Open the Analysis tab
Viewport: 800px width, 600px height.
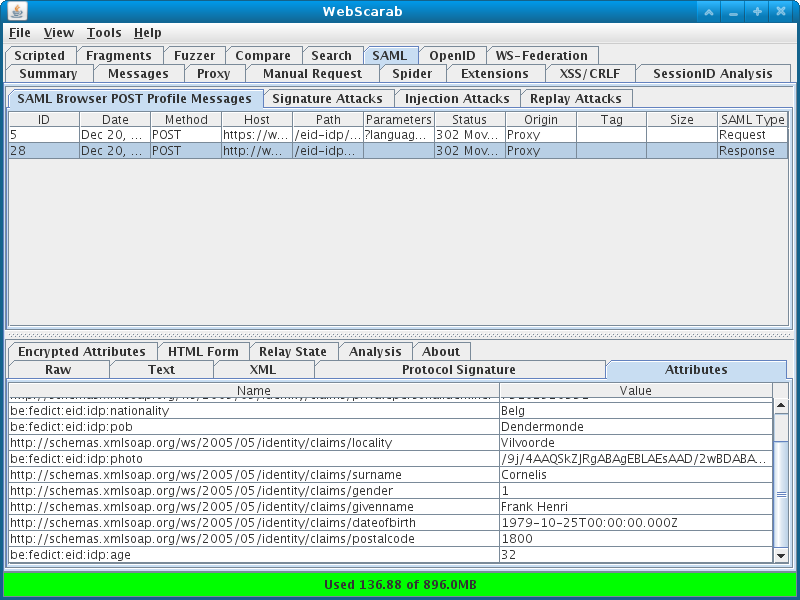(x=376, y=352)
